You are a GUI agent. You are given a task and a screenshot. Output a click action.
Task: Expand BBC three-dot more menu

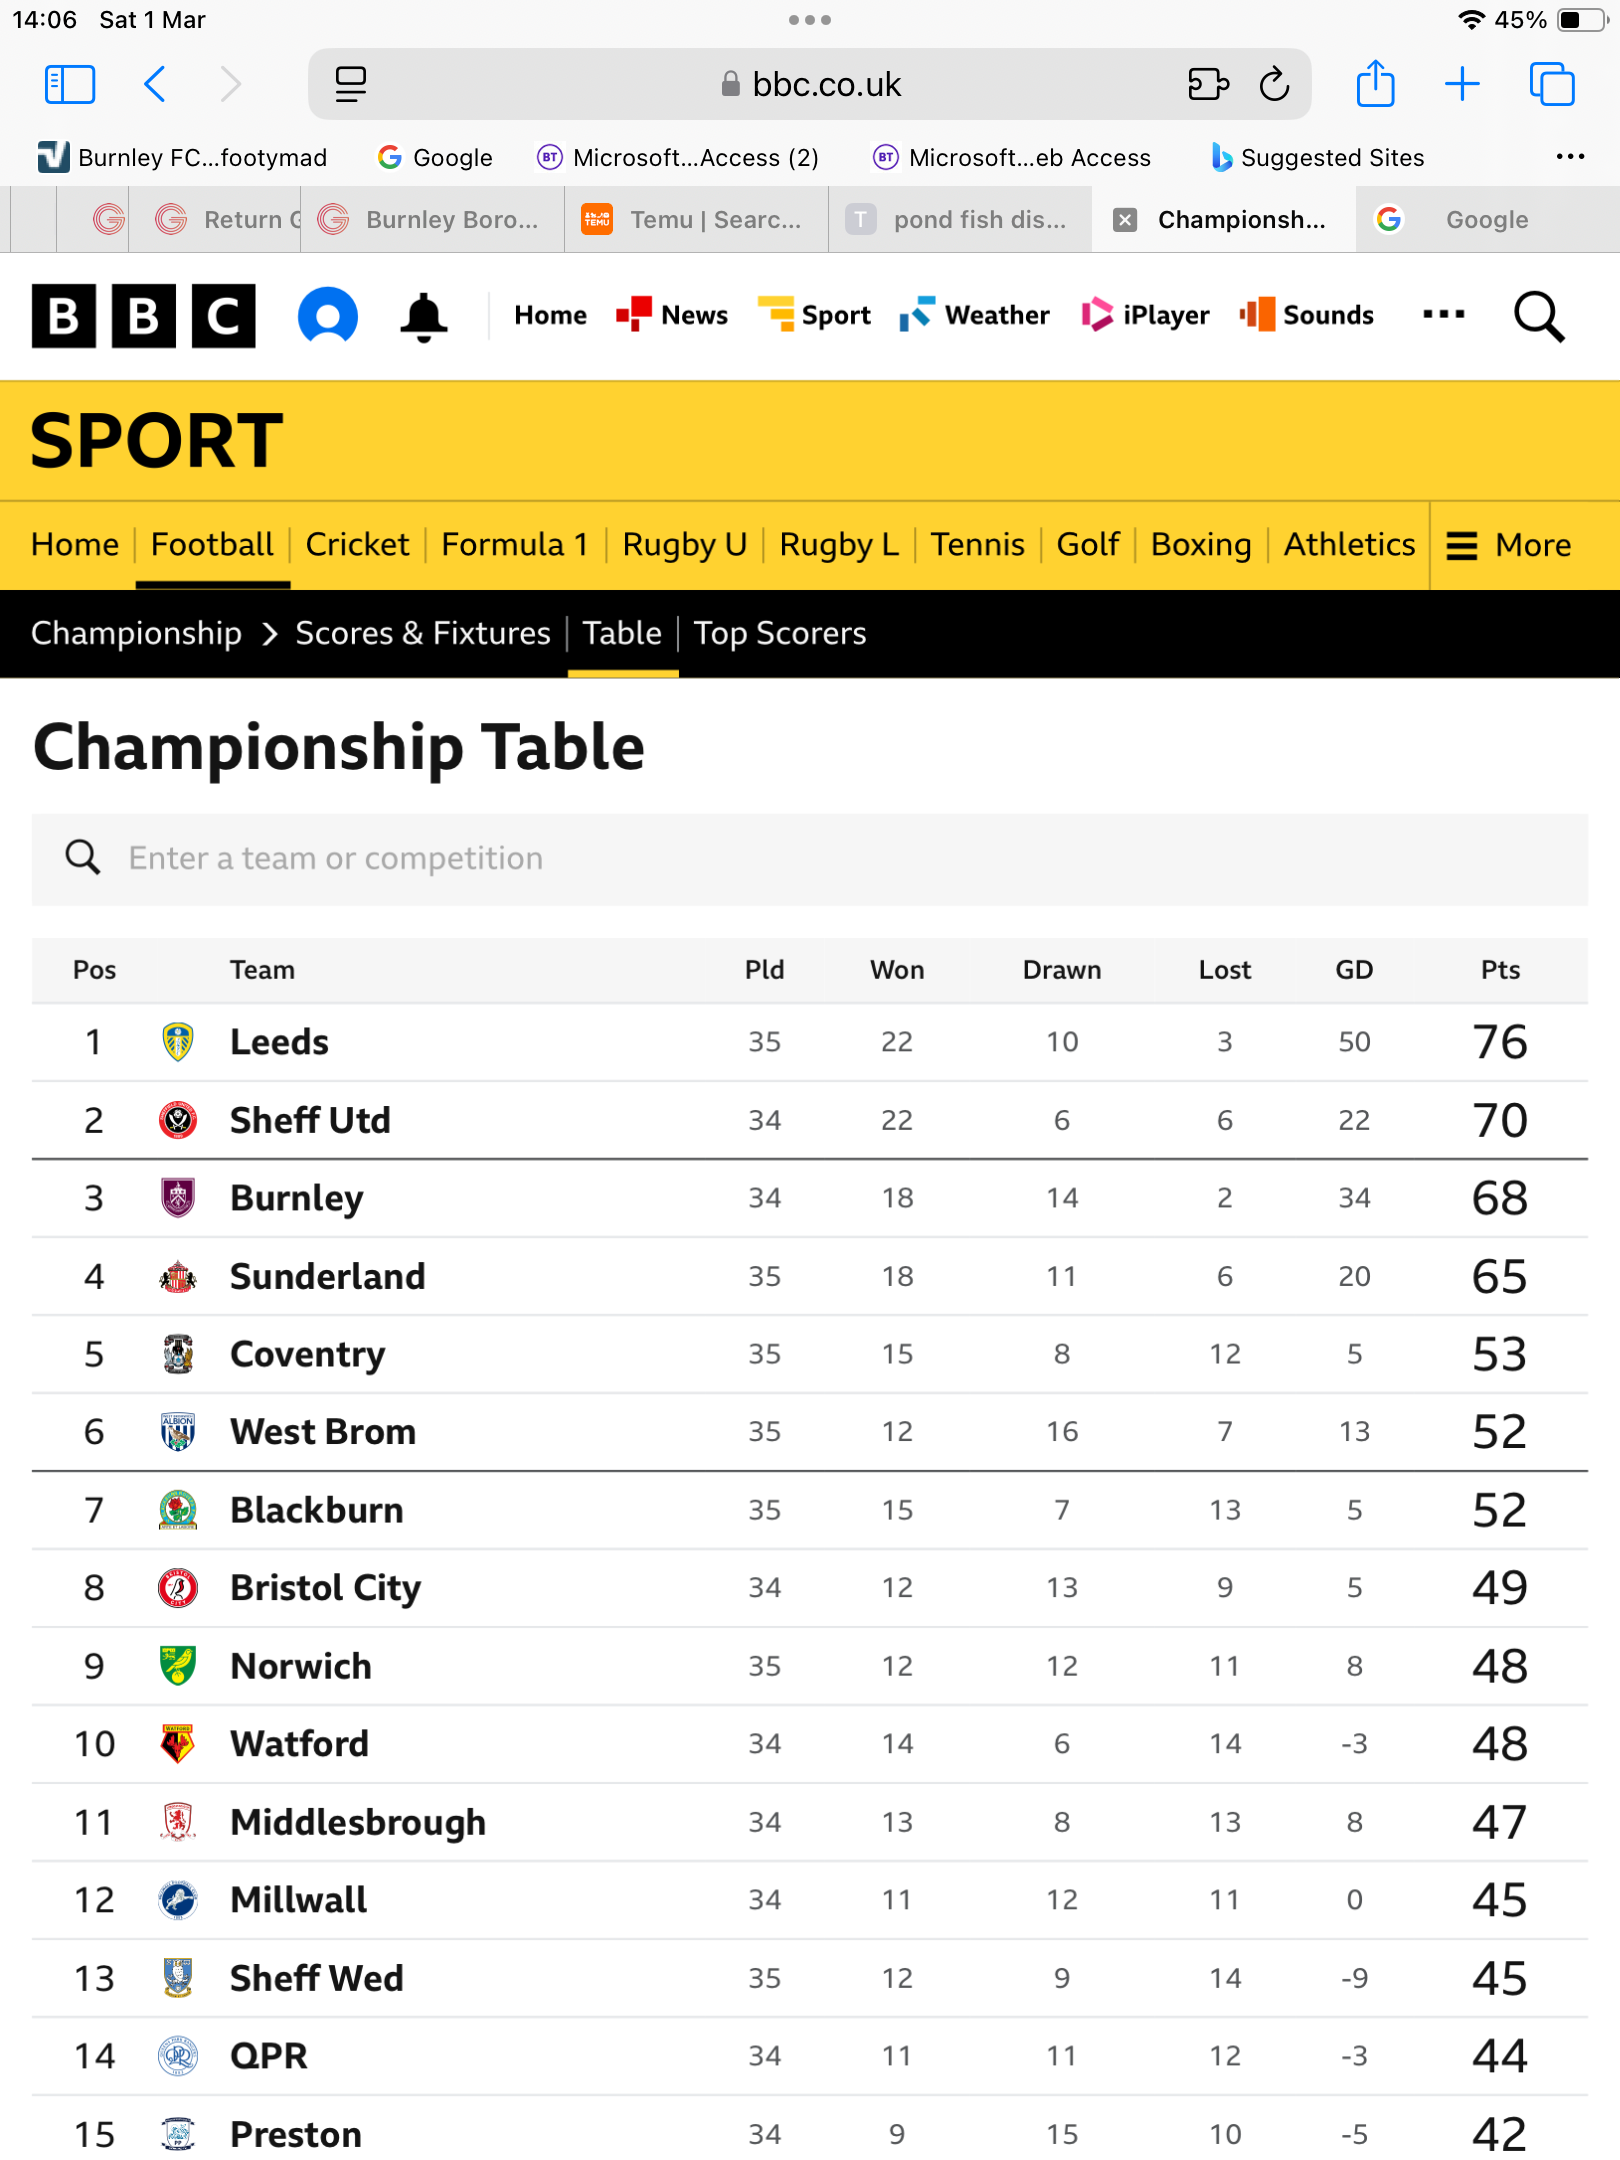pos(1443,315)
